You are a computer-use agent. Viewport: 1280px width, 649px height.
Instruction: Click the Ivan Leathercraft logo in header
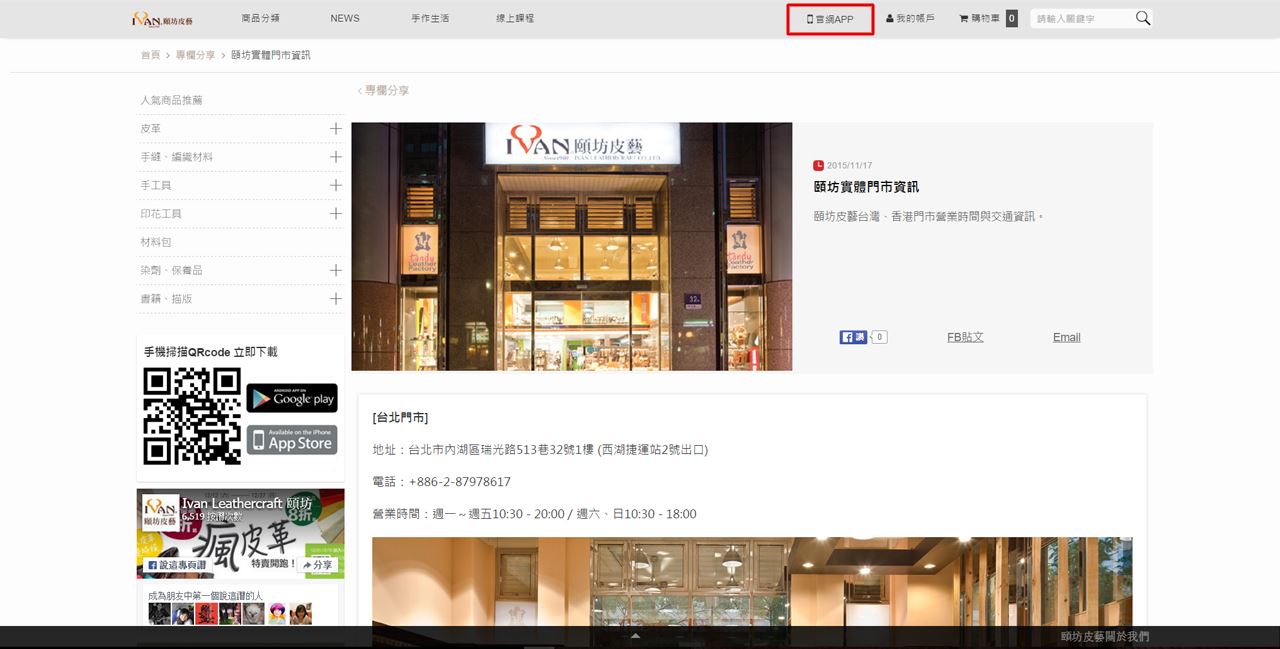pyautogui.click(x=162, y=19)
